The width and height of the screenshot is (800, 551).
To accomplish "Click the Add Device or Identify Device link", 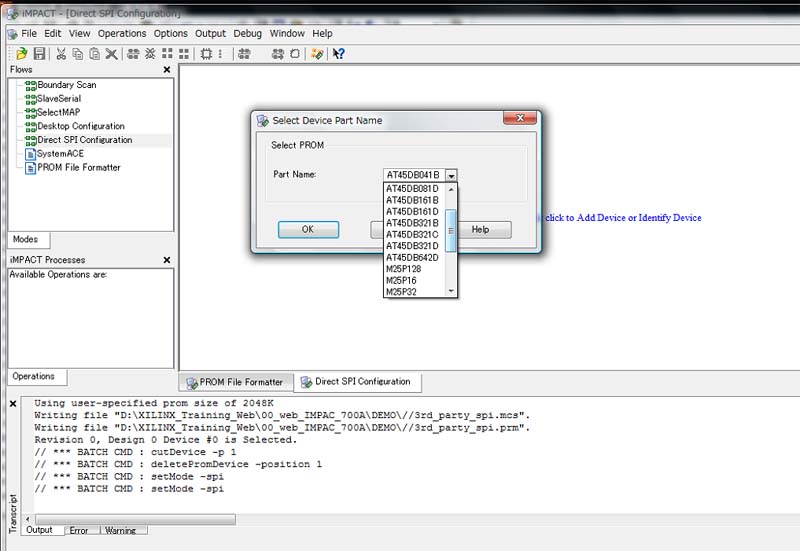I will point(623,218).
